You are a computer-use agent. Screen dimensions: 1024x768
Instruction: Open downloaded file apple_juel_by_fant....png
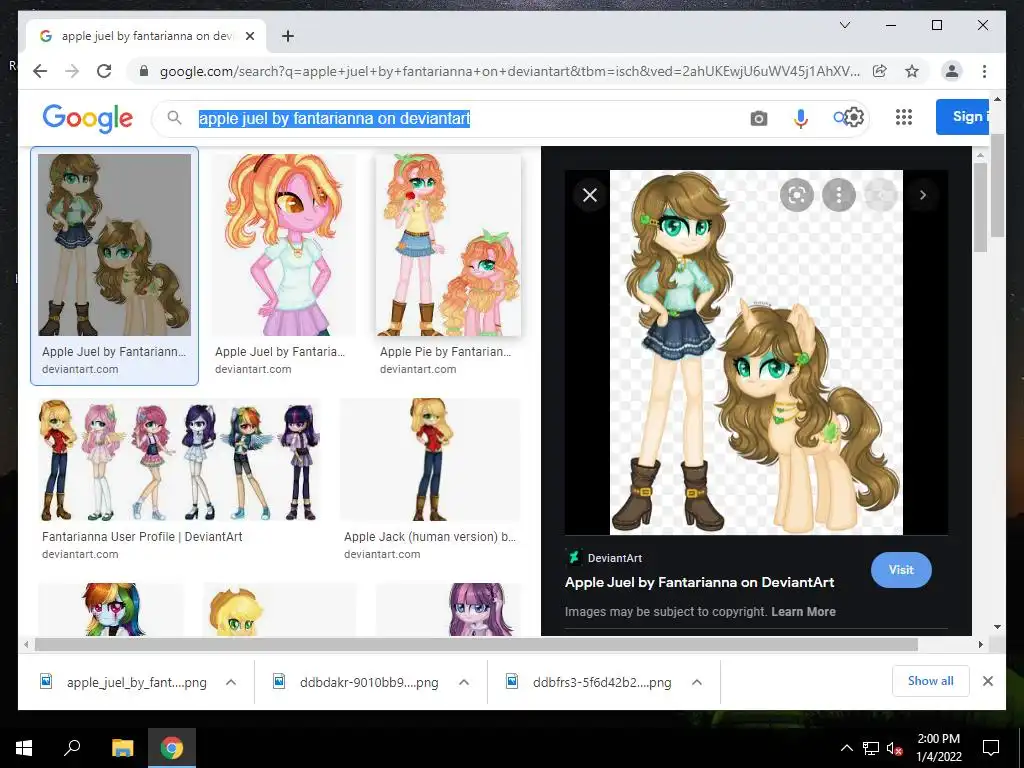pos(123,682)
